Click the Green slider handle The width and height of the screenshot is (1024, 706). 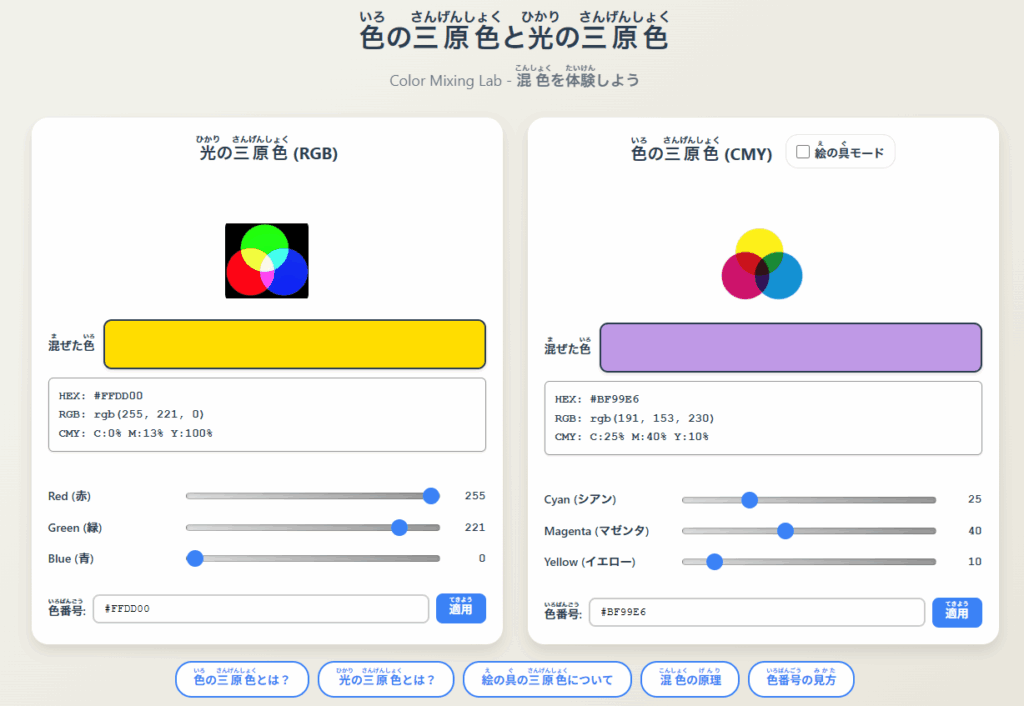click(399, 527)
